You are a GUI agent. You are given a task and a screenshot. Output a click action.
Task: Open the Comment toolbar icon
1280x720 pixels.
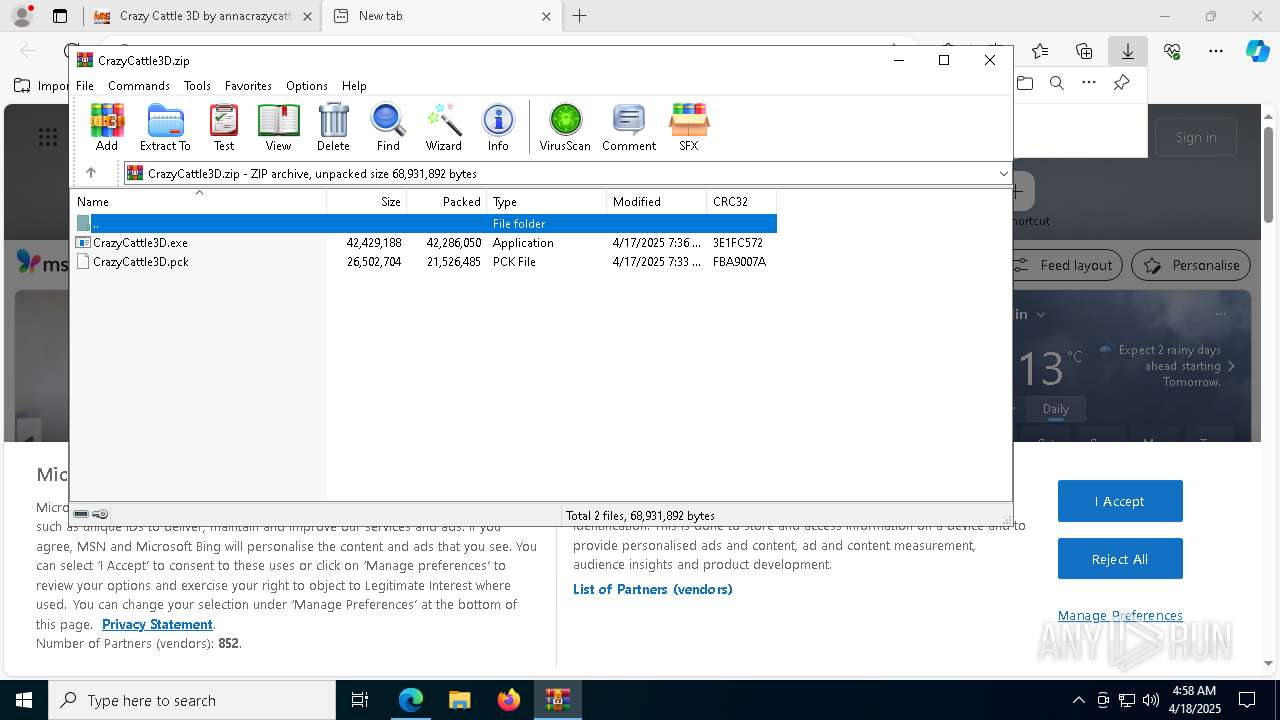(629, 127)
